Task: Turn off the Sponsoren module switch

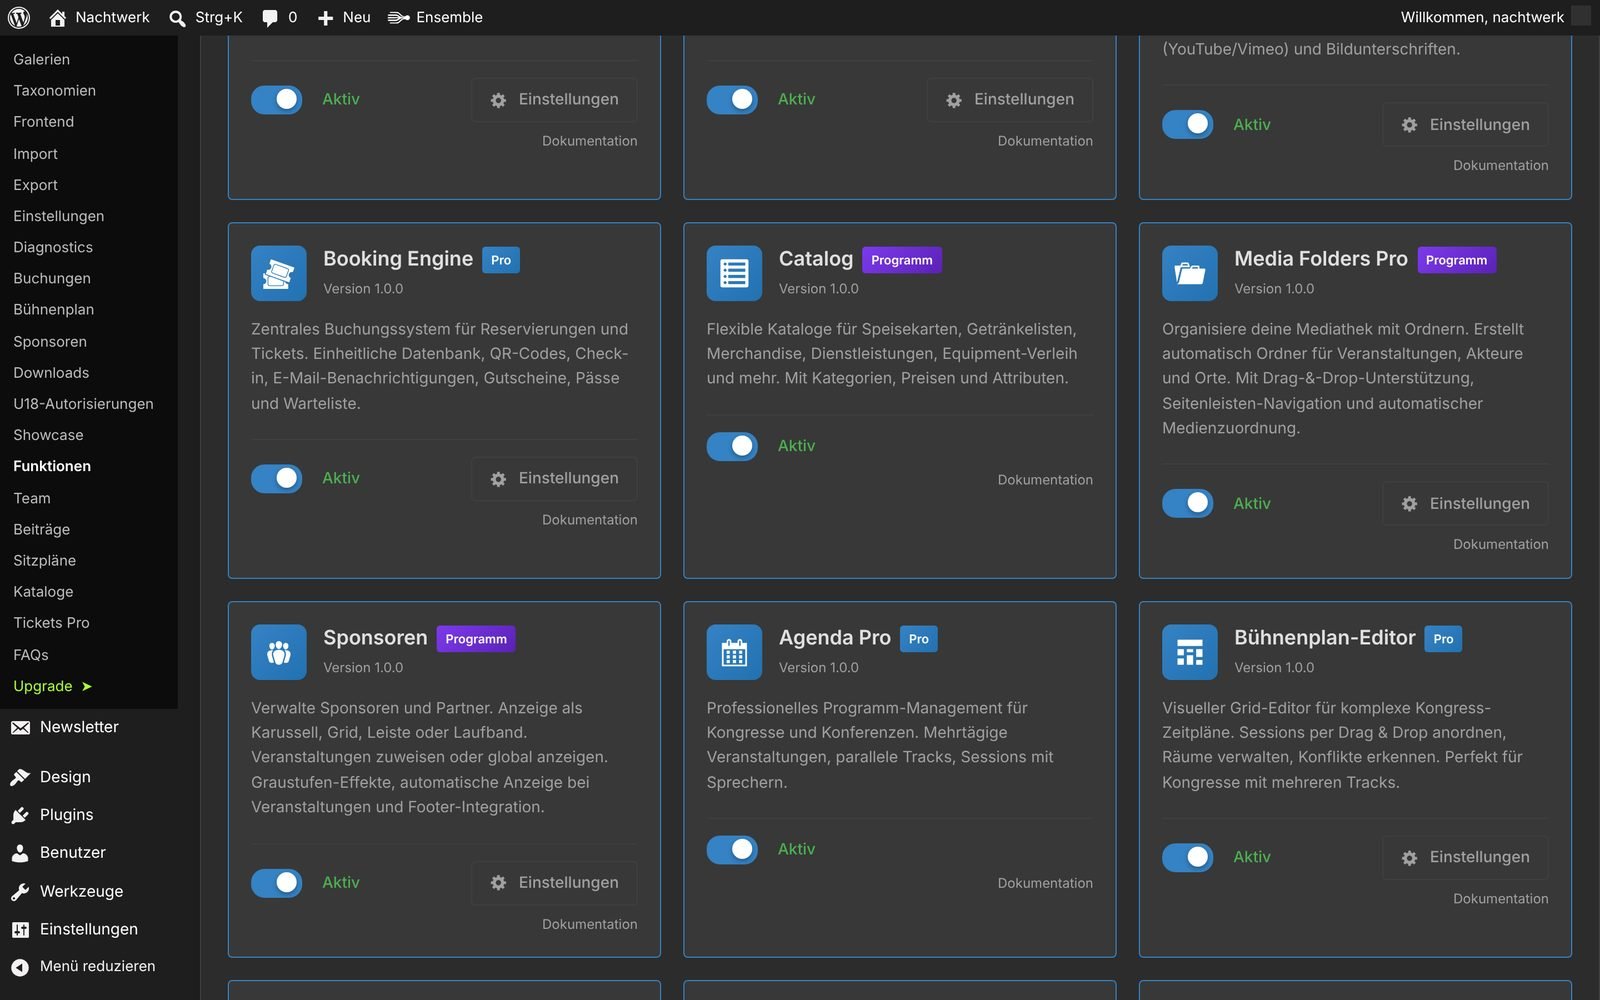Action: 277,882
